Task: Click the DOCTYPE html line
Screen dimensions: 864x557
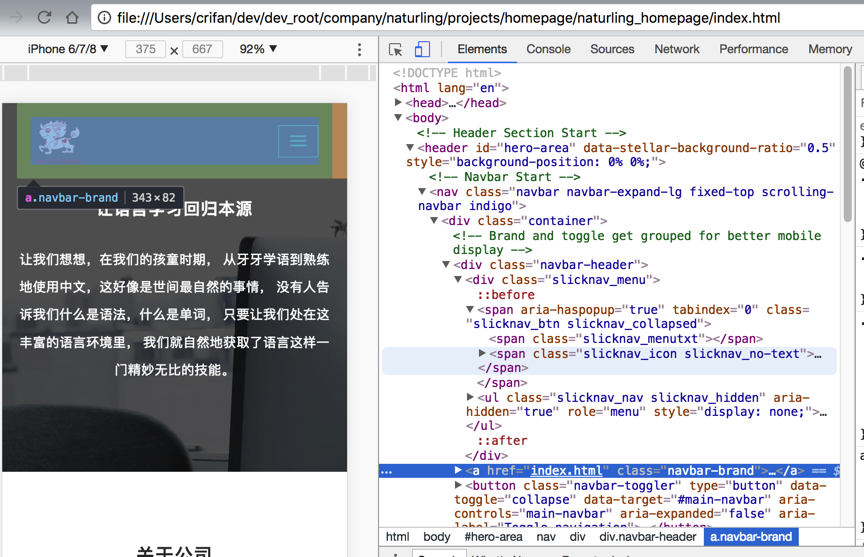Action: pyautogui.click(x=447, y=73)
